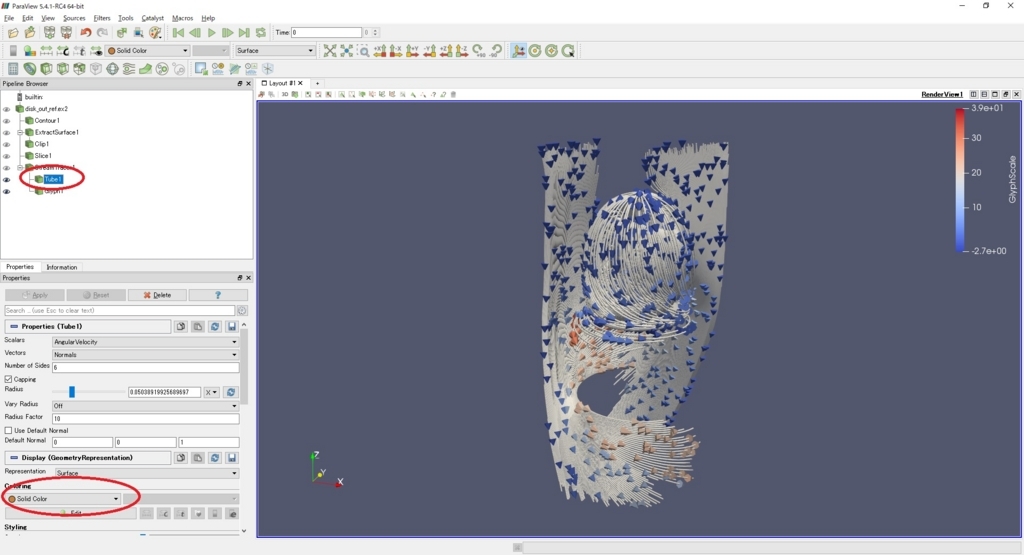Apply the Clip filter icon

click(46, 69)
